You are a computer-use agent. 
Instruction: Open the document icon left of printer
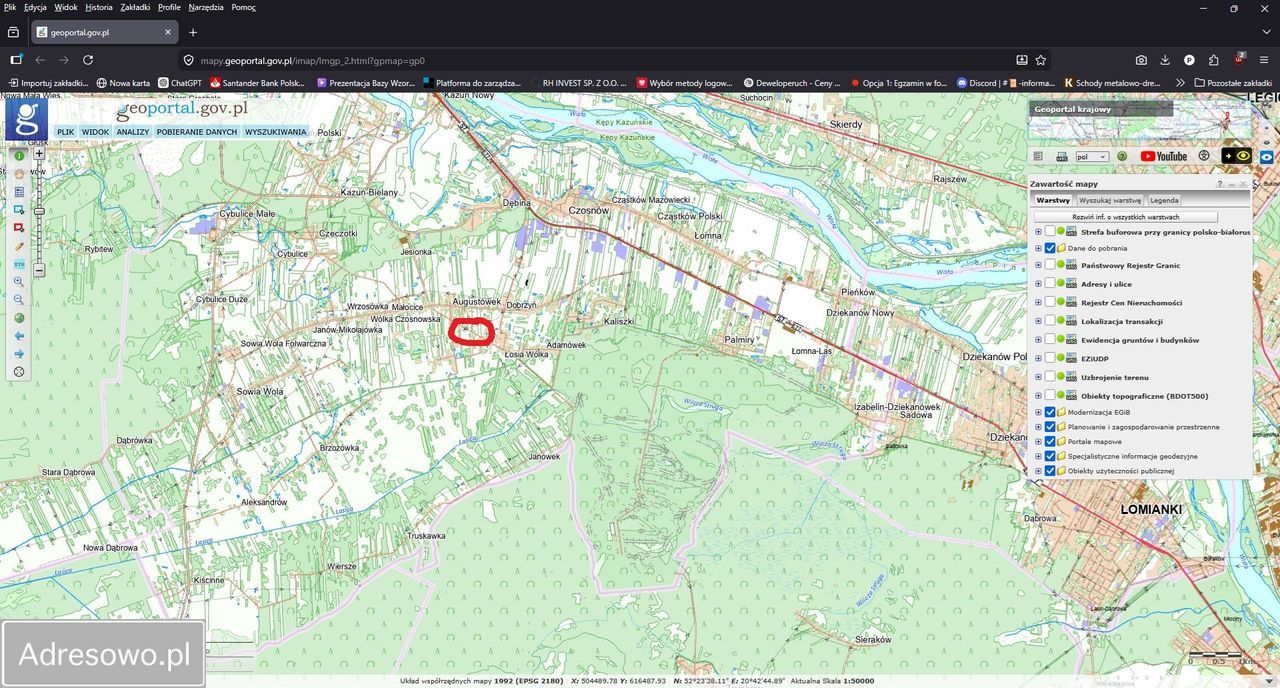pos(1038,156)
